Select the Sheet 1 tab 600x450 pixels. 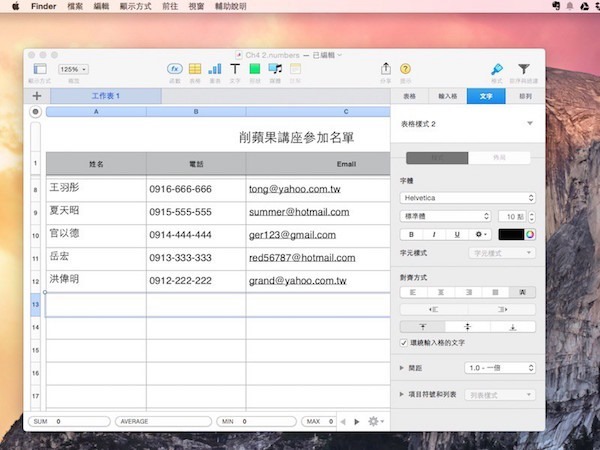(x=106, y=96)
